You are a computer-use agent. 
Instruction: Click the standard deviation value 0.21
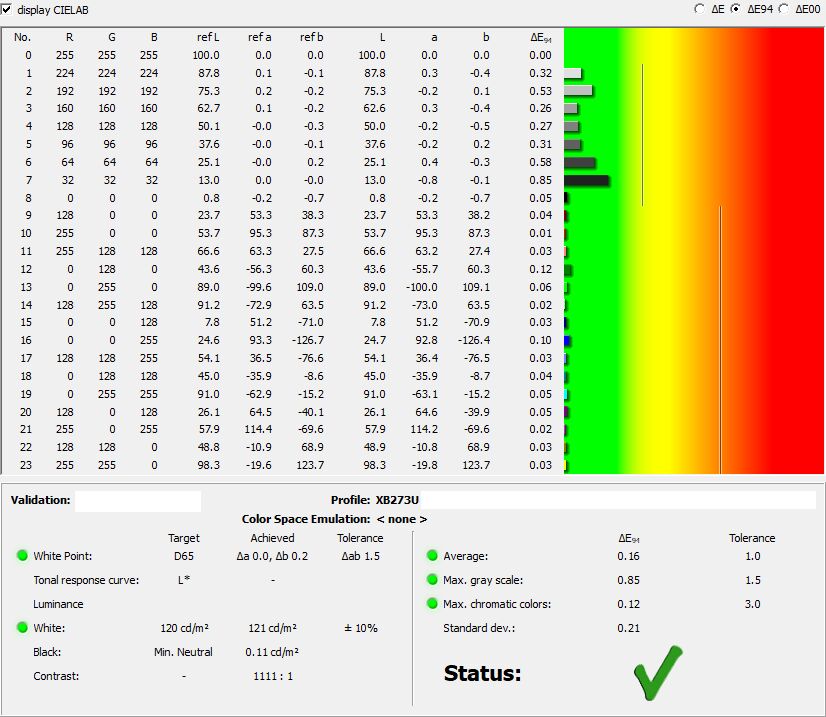pyautogui.click(x=628, y=627)
